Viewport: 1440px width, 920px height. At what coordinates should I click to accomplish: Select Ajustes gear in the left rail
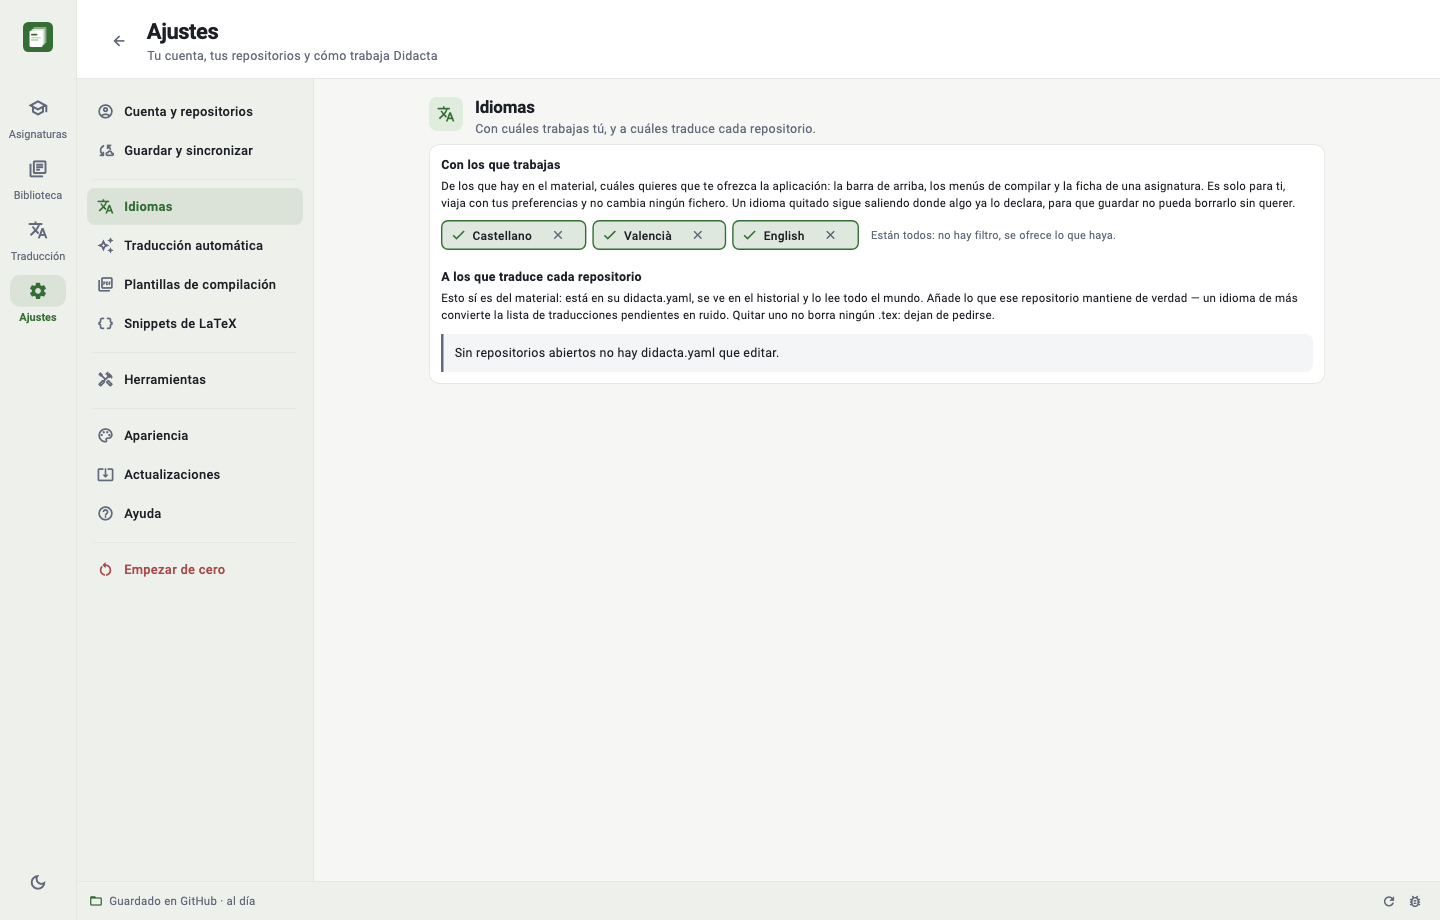point(38,300)
